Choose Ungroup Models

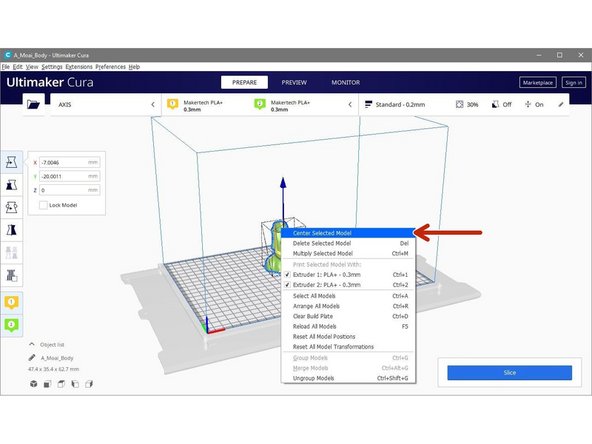tap(348, 378)
